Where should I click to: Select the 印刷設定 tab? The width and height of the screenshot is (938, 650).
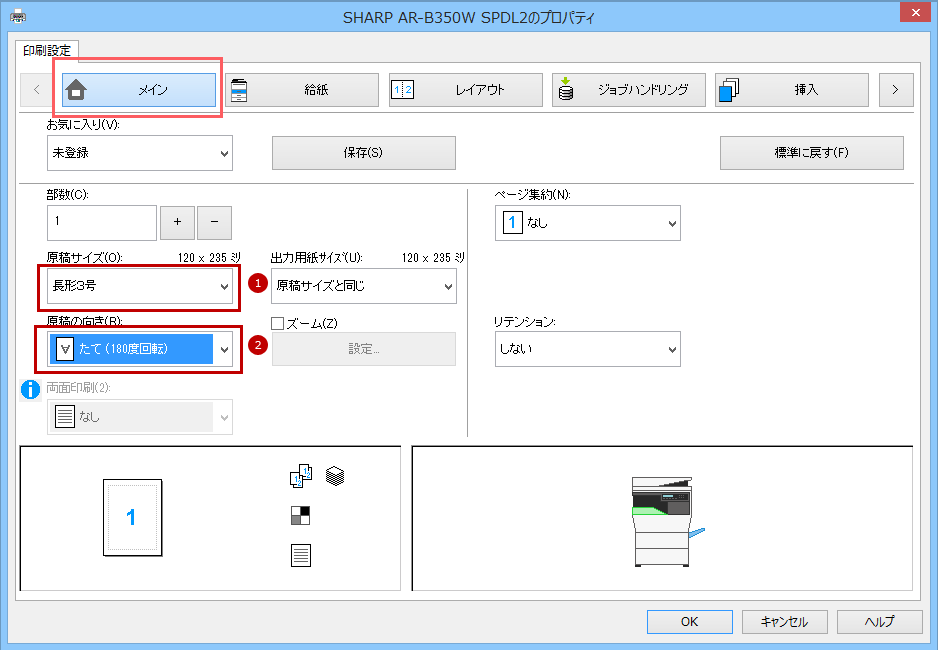coord(47,51)
